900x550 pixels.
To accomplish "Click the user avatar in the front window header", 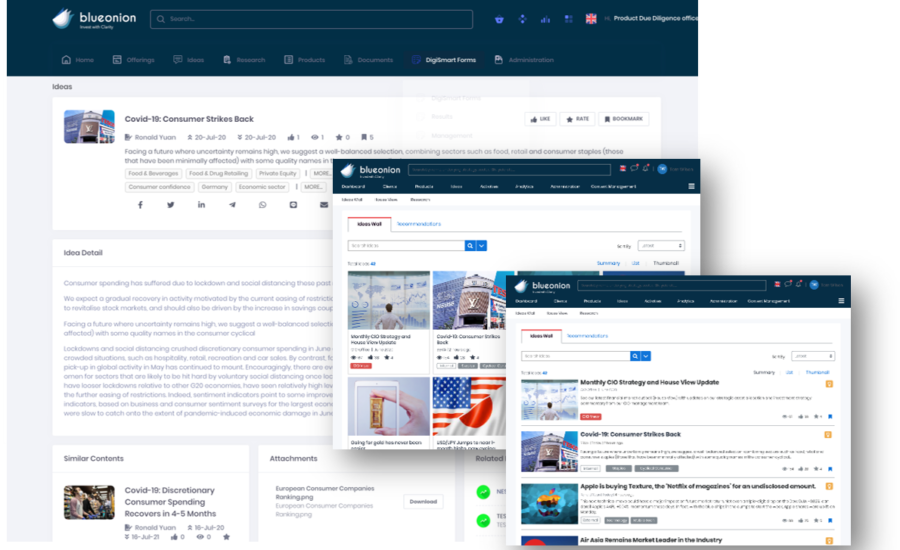I will pyautogui.click(x=814, y=285).
